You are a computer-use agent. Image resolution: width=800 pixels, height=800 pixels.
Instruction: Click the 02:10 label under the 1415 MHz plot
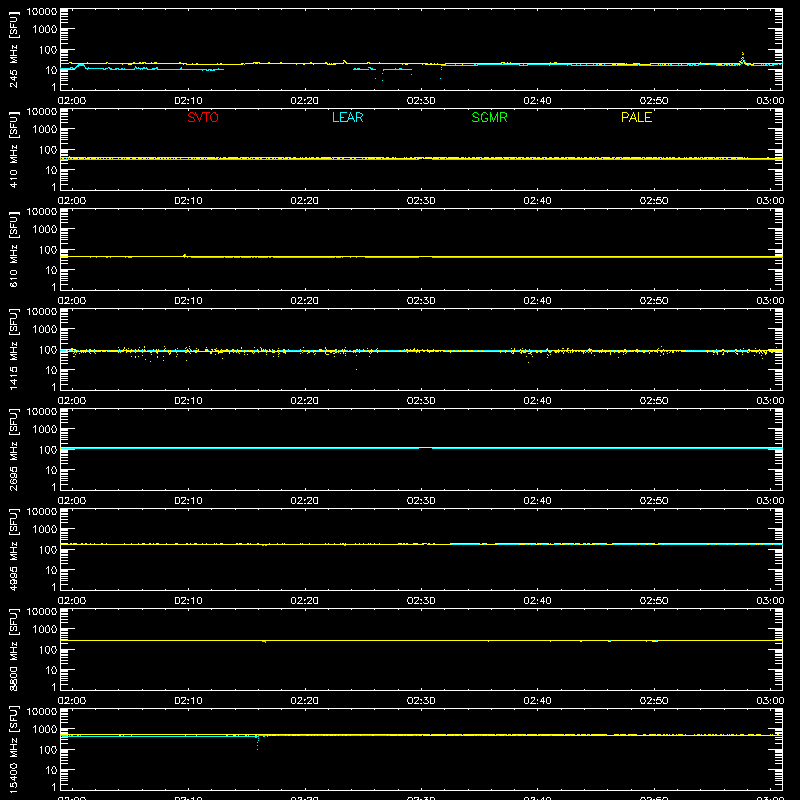click(x=188, y=401)
